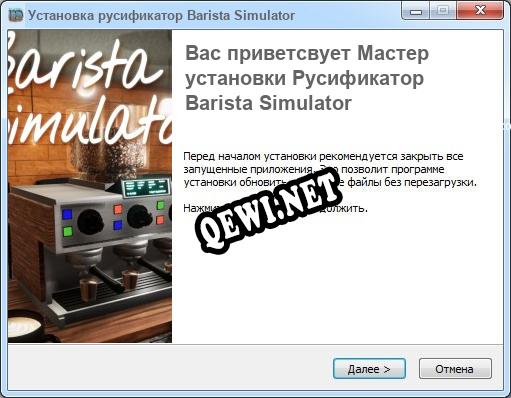Click the installer icon in the title bar
Image resolution: width=511 pixels, height=398 pixels.
[16, 15]
